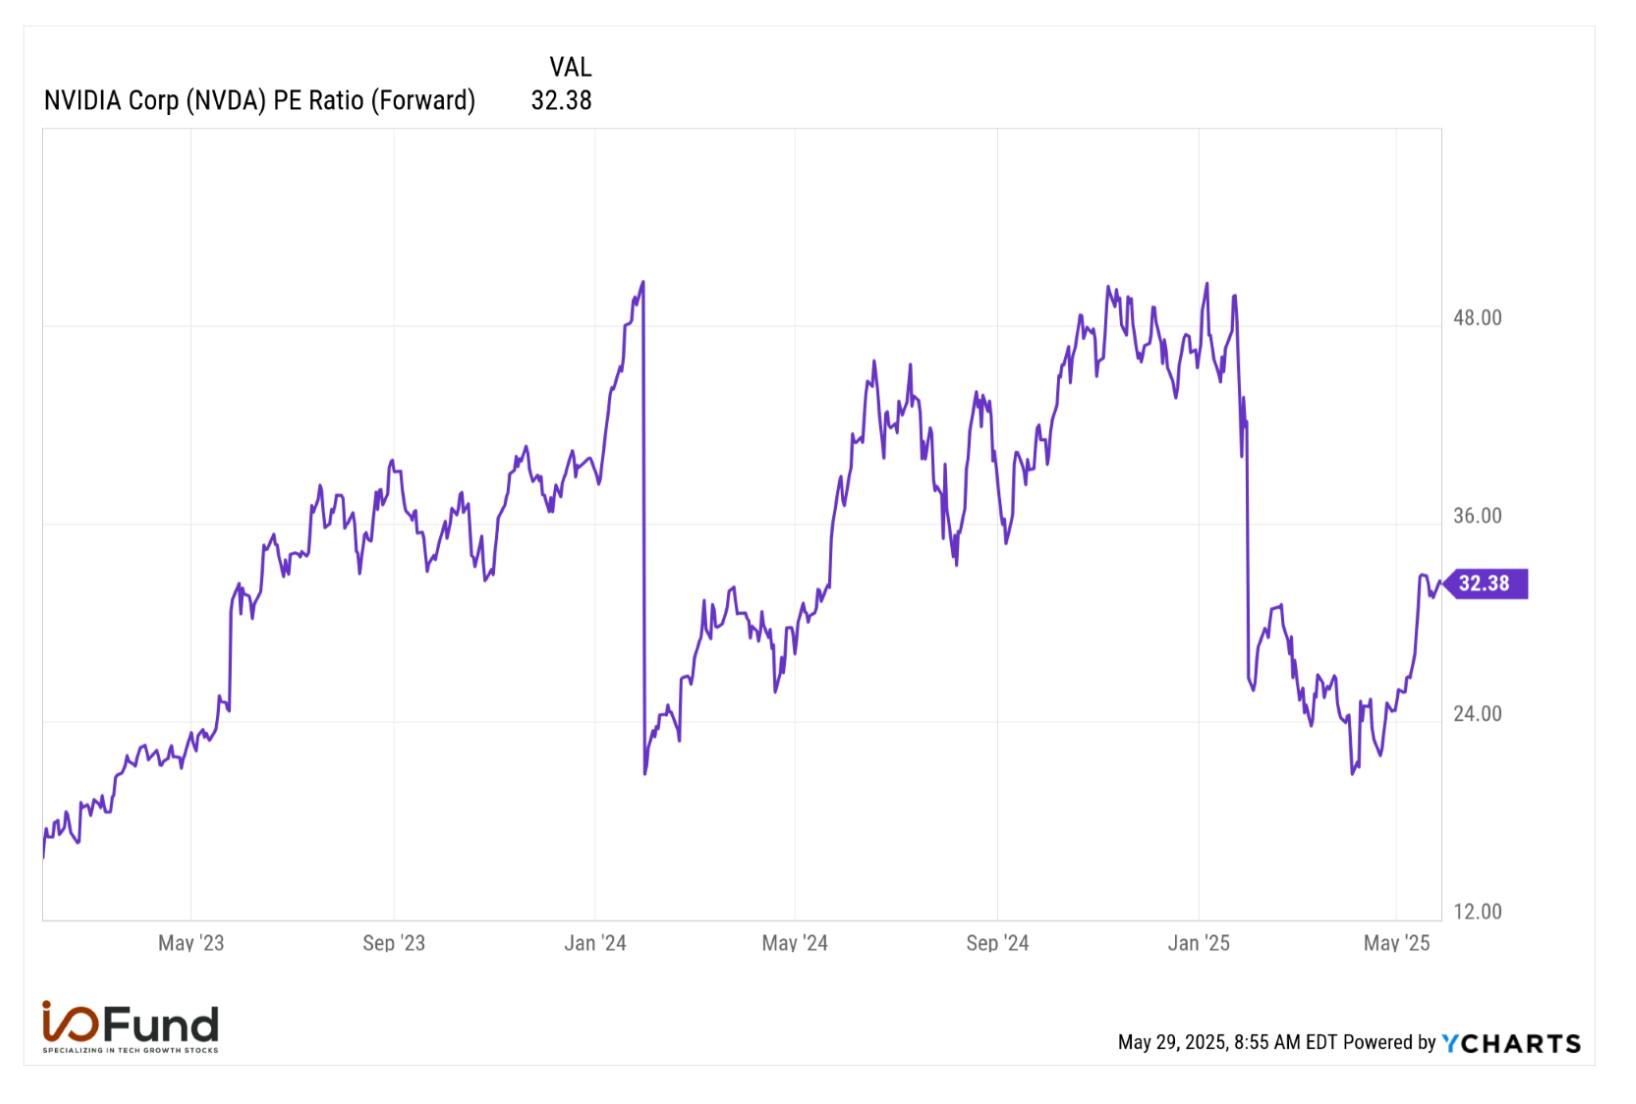The width and height of the screenshot is (1636, 1104).
Task: Click the NVIDIA Corp PE Ratio legend title
Action: (x=259, y=101)
